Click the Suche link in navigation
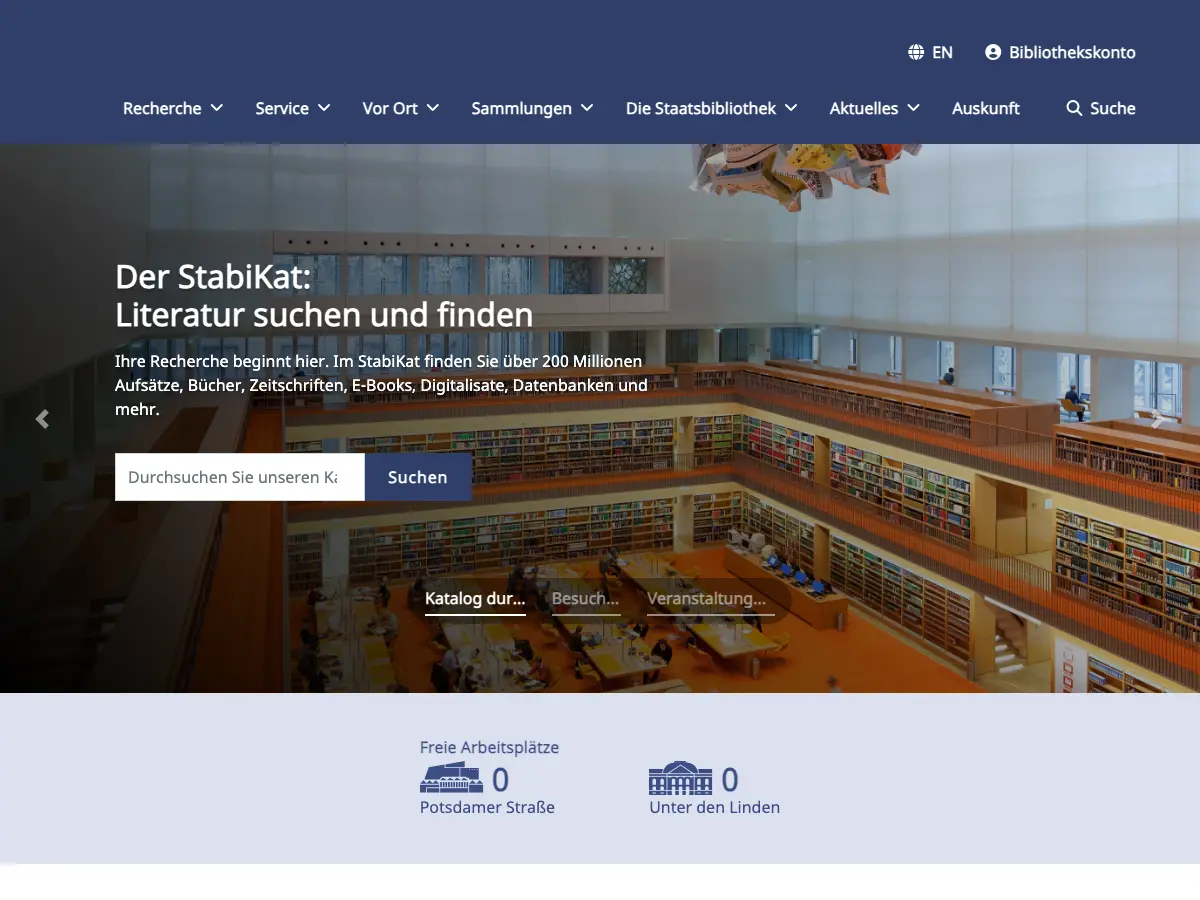Image resolution: width=1200 pixels, height=900 pixels. tap(1113, 108)
